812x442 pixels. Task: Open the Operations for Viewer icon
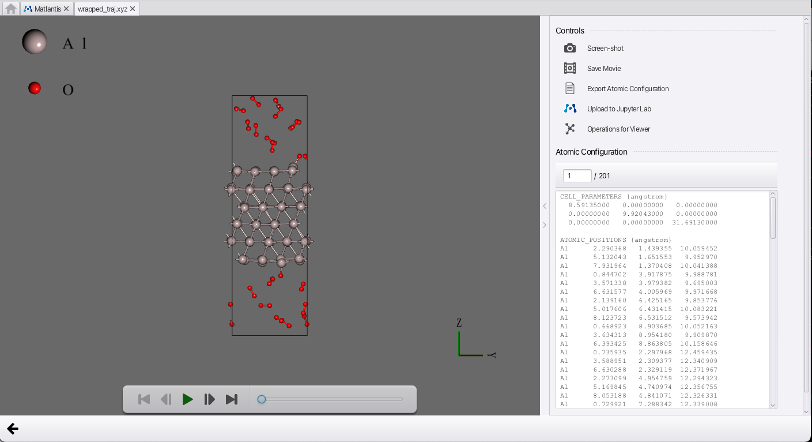(x=570, y=128)
